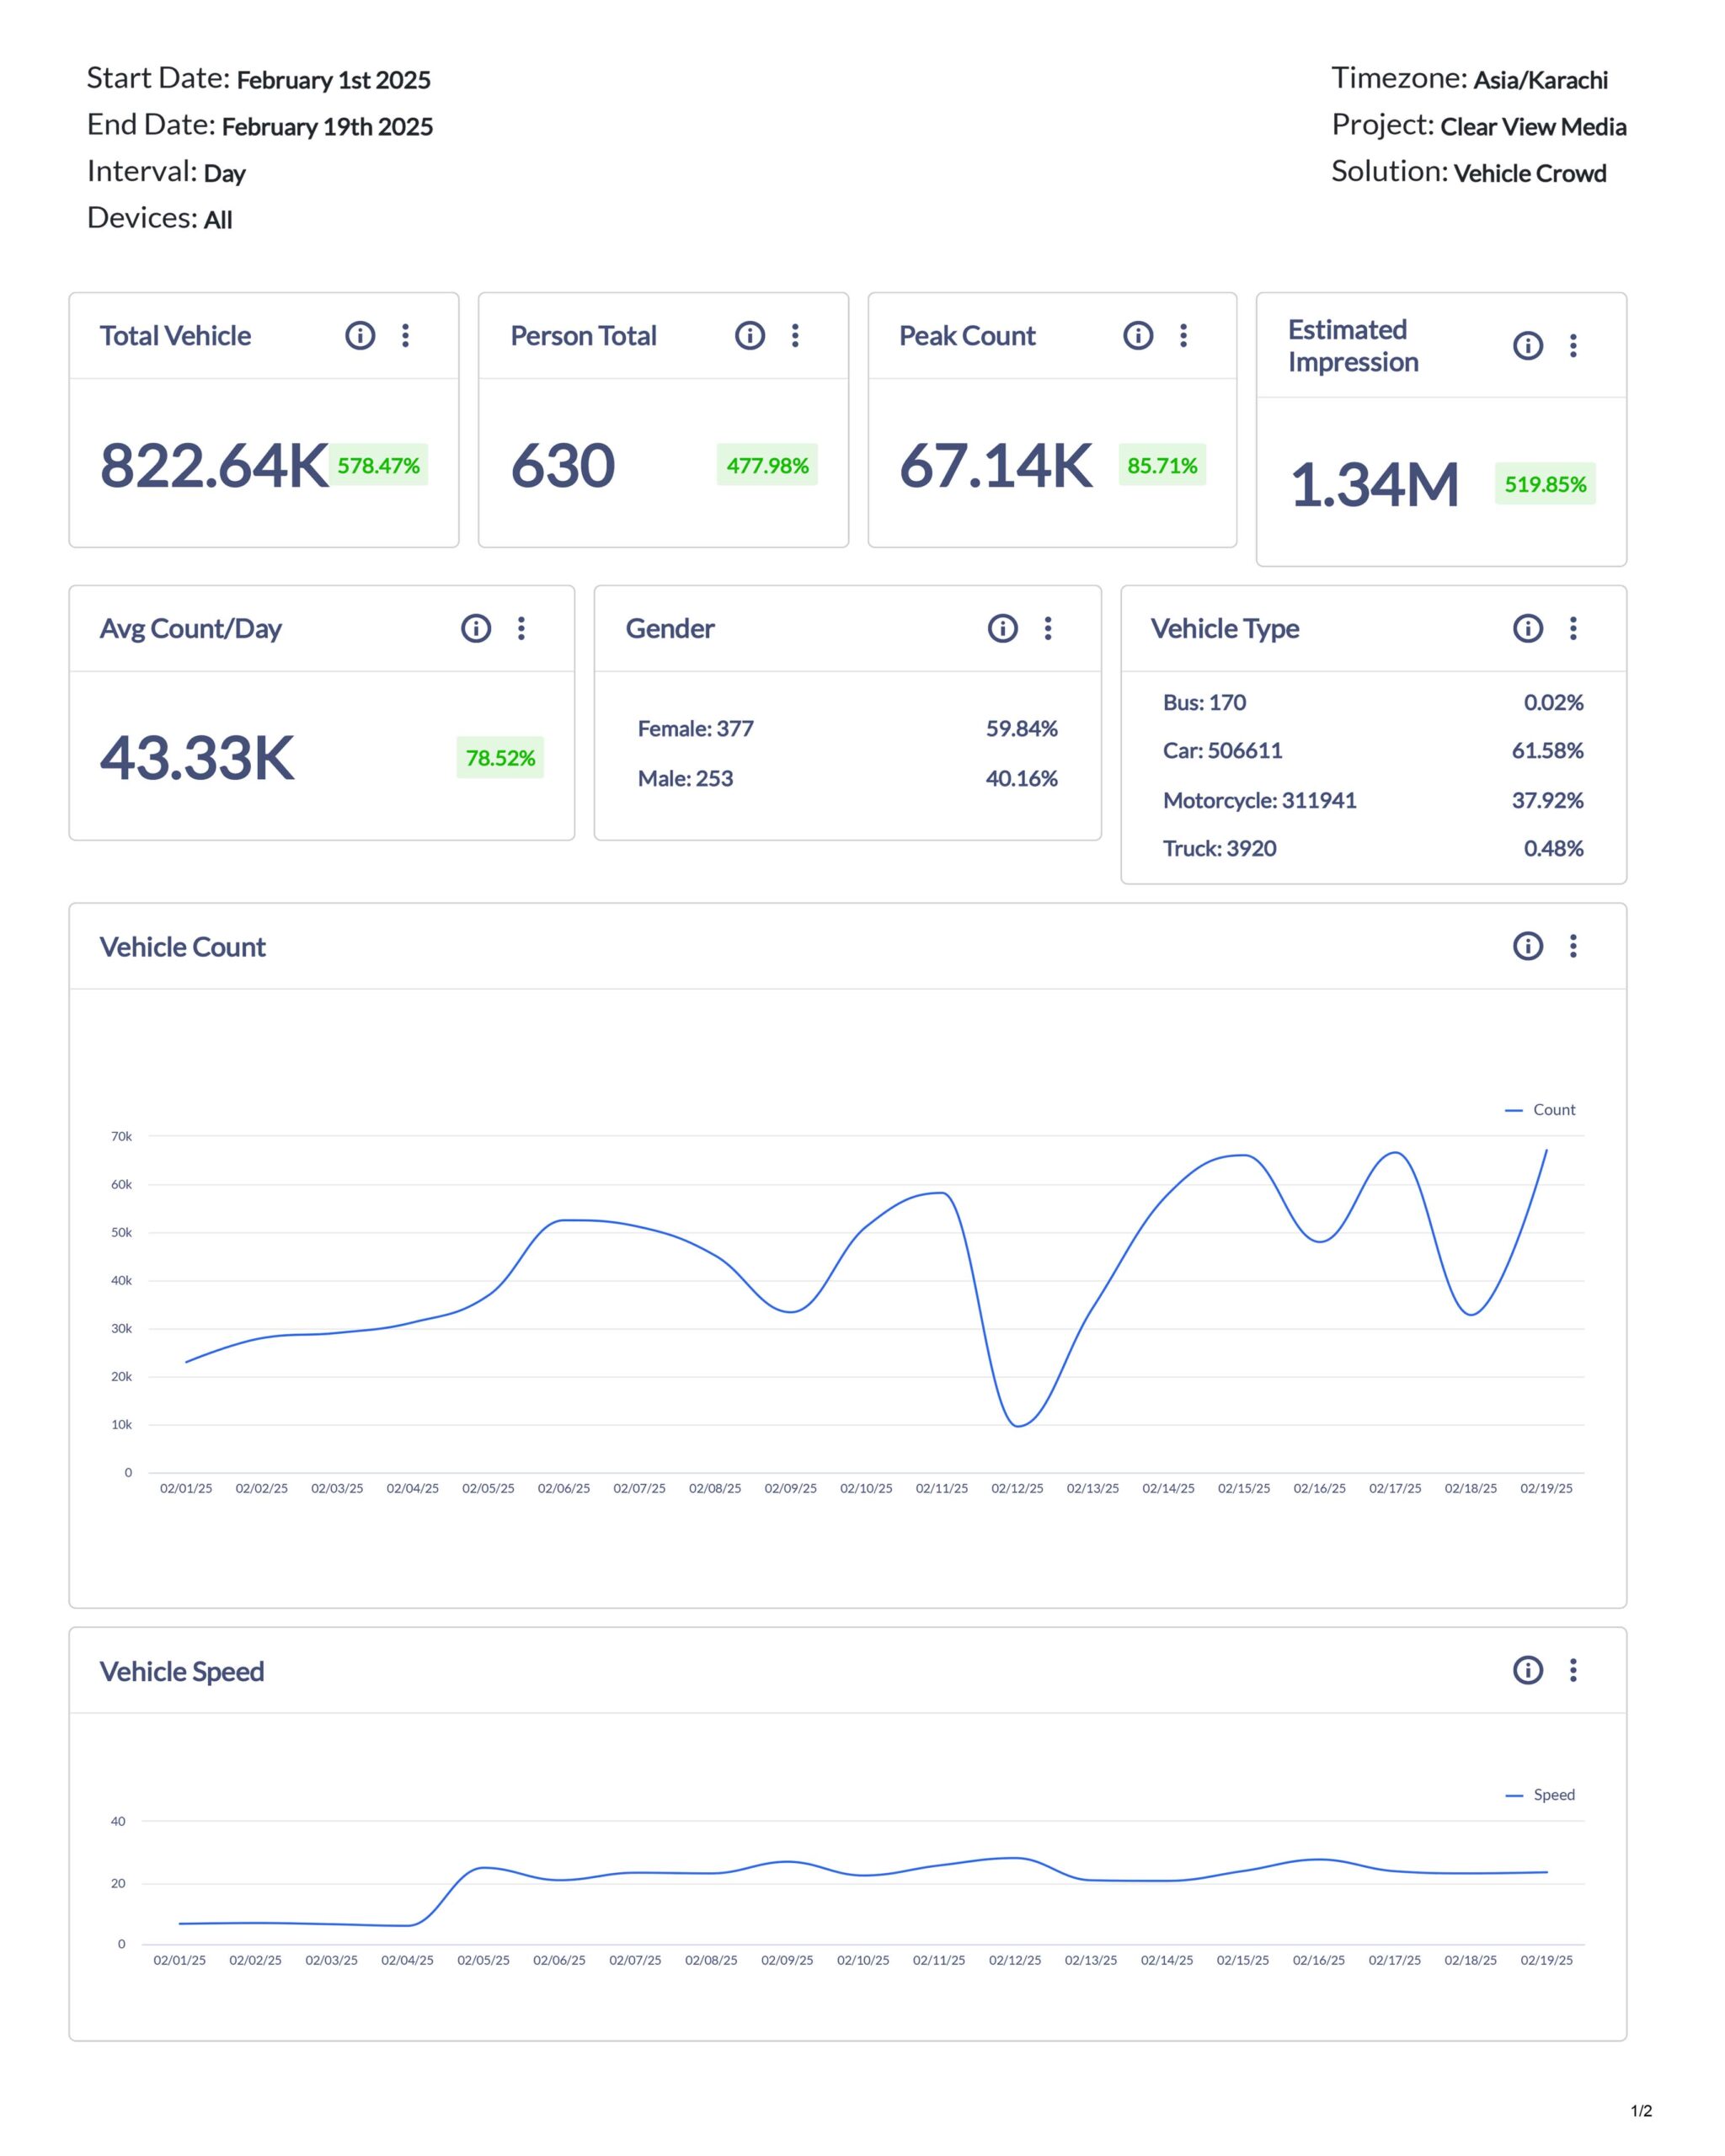1725x2156 pixels.
Task: Open Vehicle Speed chart options menu
Action: click(1573, 1670)
